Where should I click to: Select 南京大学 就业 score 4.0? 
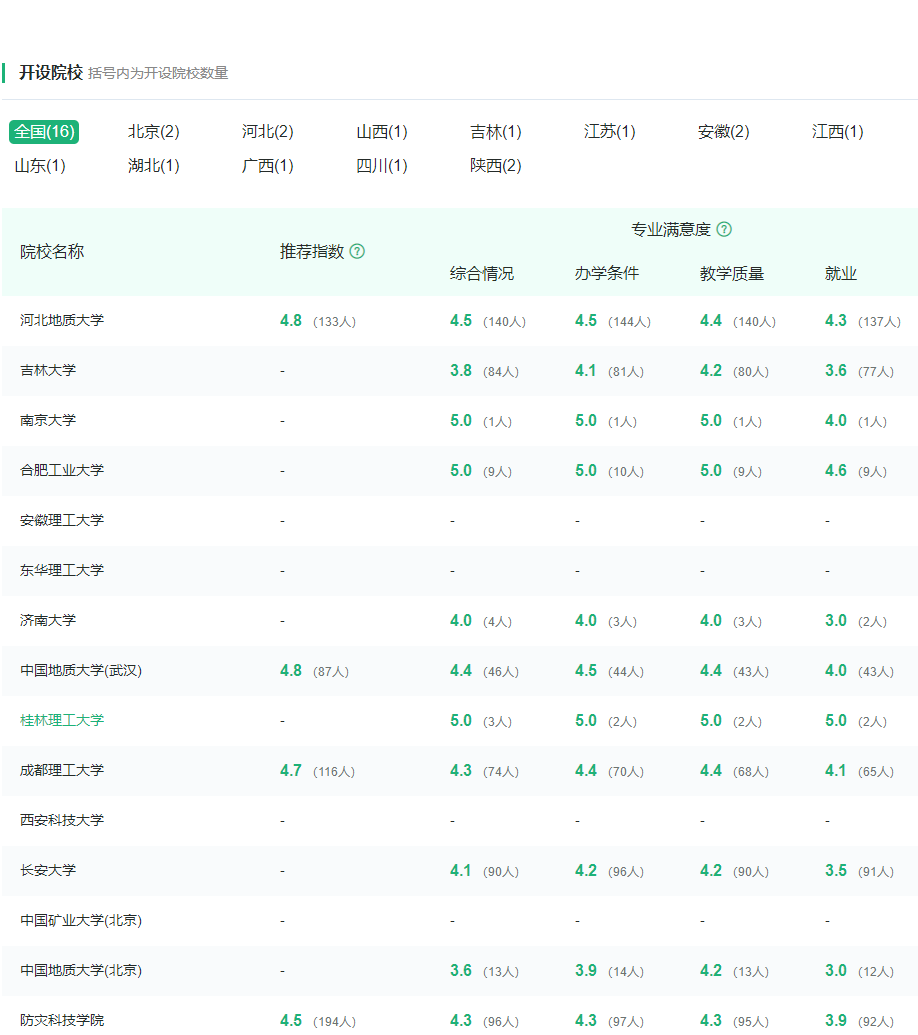click(836, 420)
